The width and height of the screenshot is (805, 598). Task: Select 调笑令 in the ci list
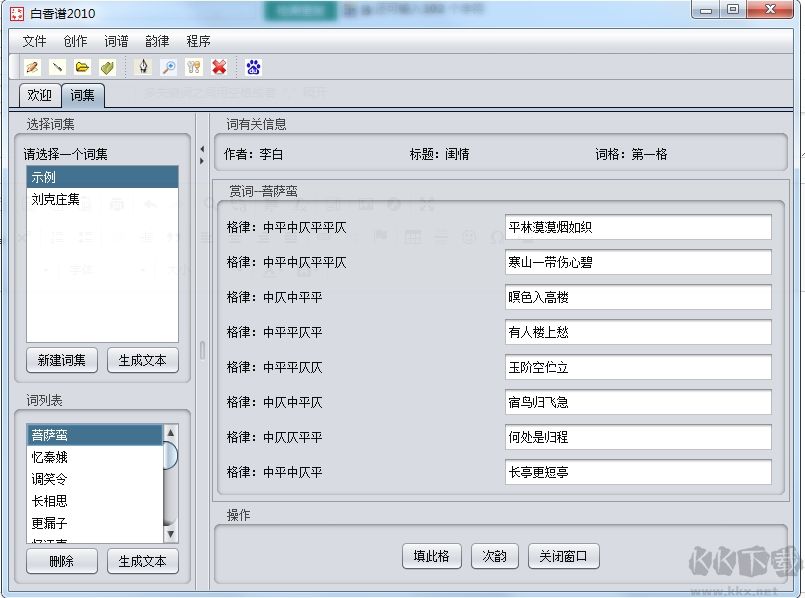[x=94, y=479]
